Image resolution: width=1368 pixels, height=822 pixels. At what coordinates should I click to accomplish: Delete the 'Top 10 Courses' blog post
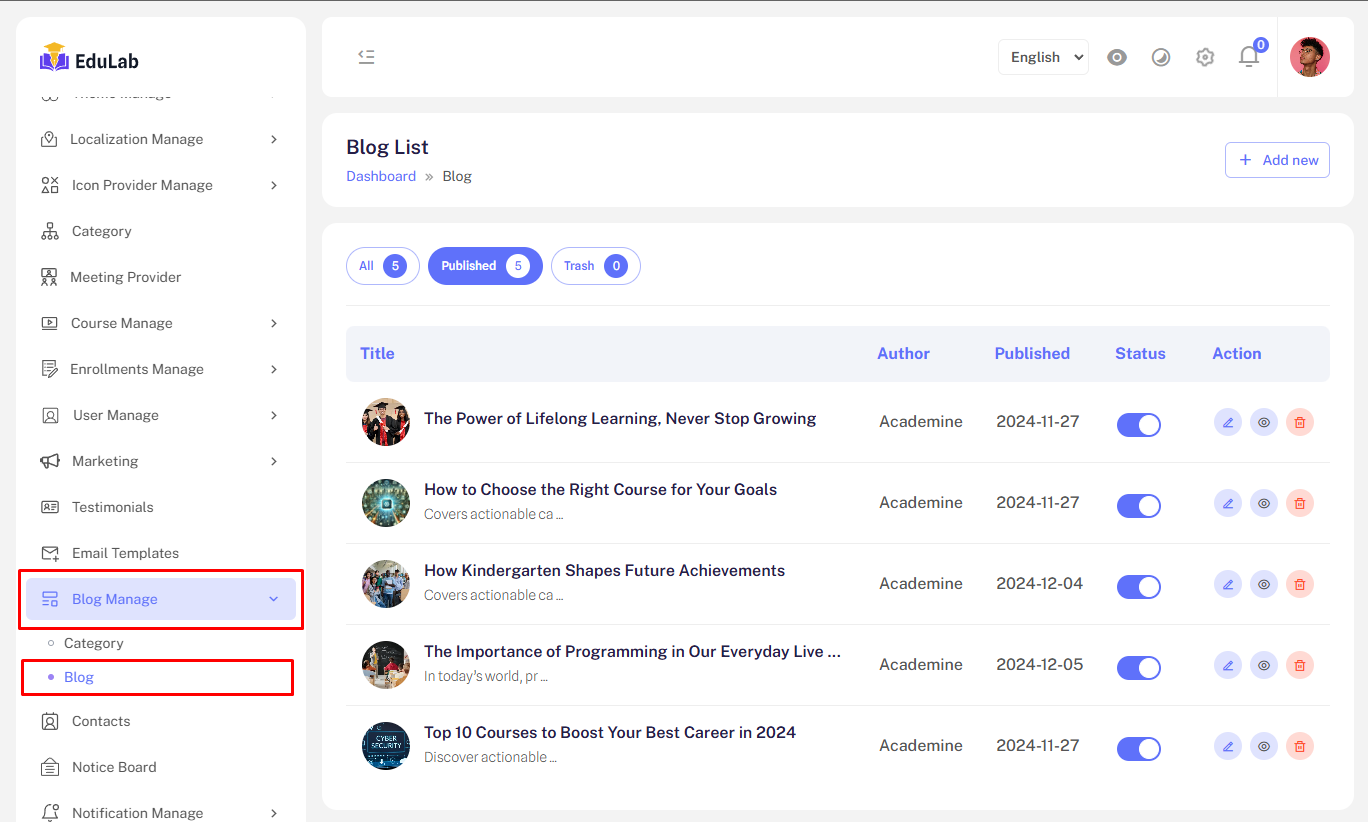(x=1300, y=746)
